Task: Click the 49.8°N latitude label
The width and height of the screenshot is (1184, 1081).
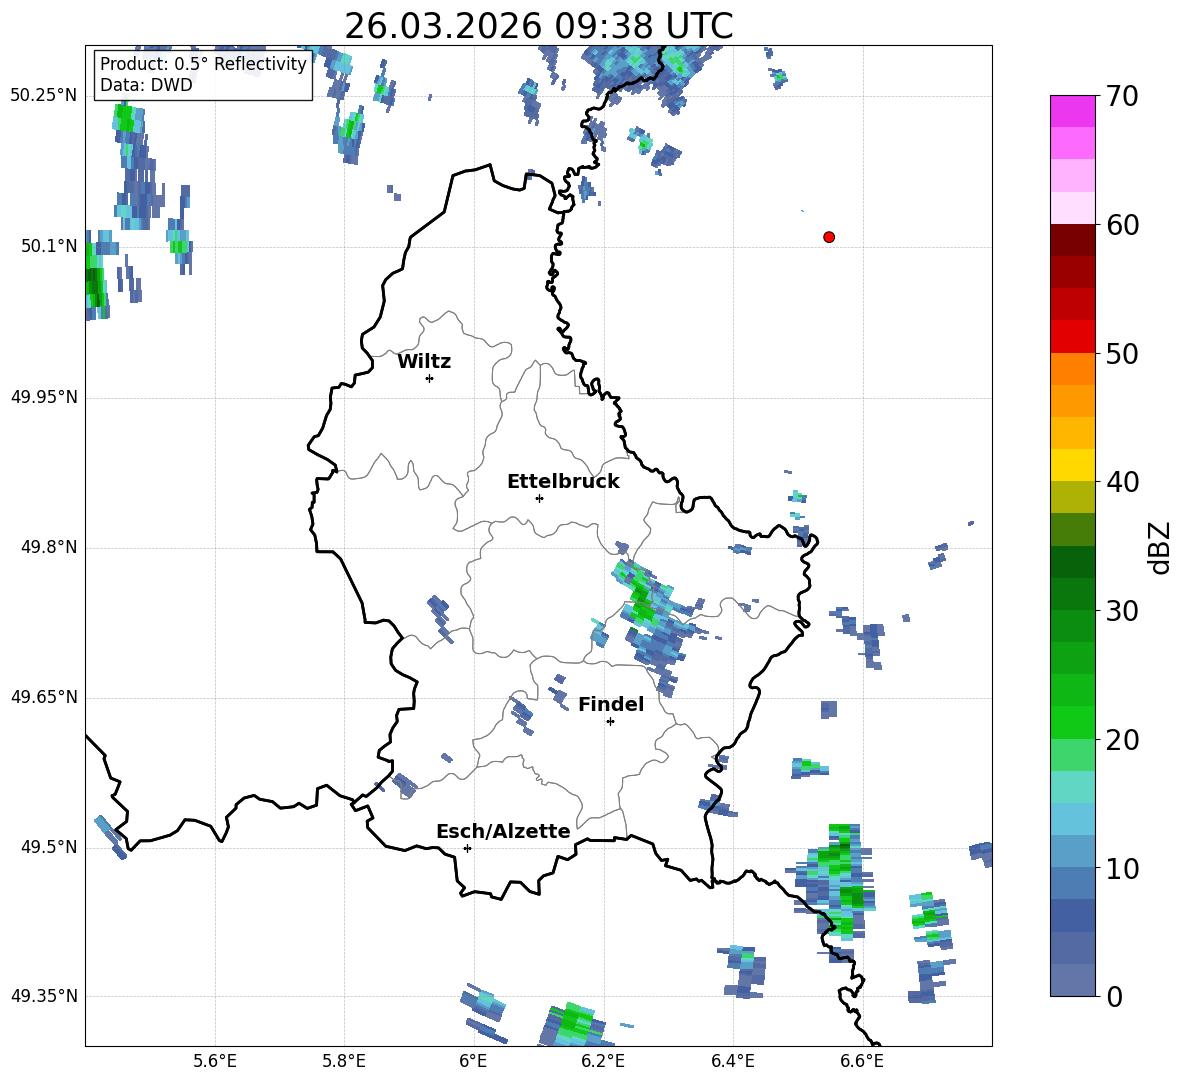Action: click(x=48, y=547)
